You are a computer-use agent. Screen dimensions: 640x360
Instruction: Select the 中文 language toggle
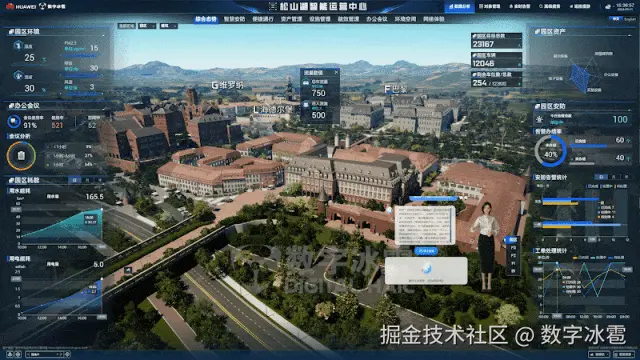tap(615, 19)
